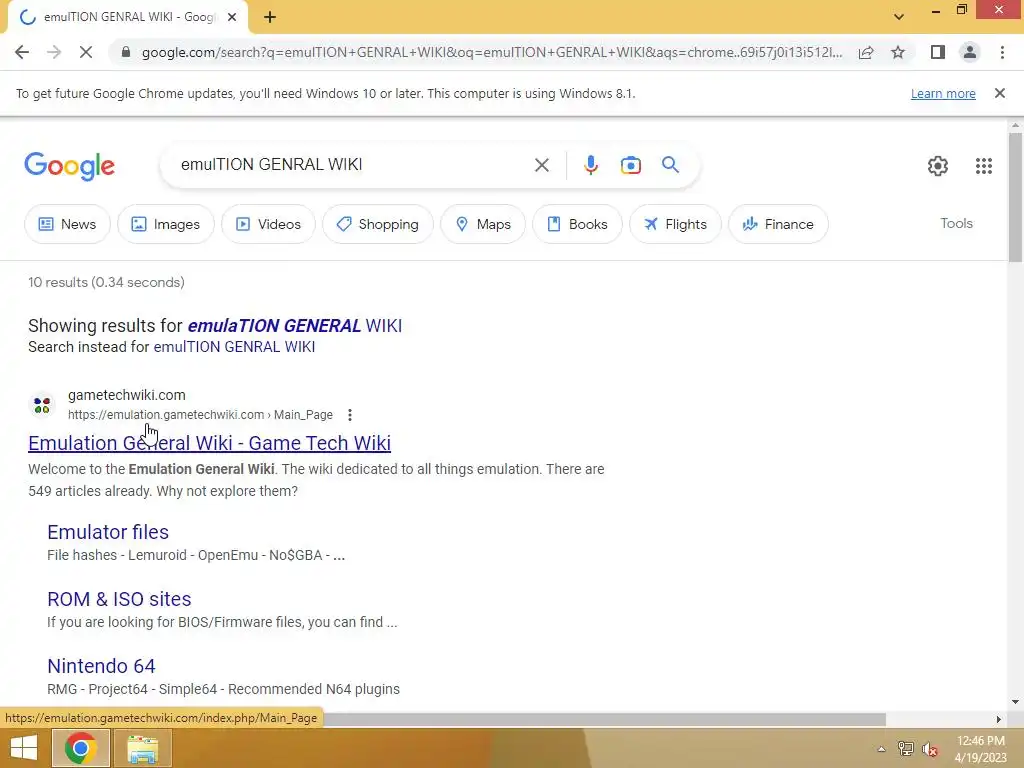Open the Windows Start button
The height and width of the screenshot is (768, 1024).
click(24, 748)
